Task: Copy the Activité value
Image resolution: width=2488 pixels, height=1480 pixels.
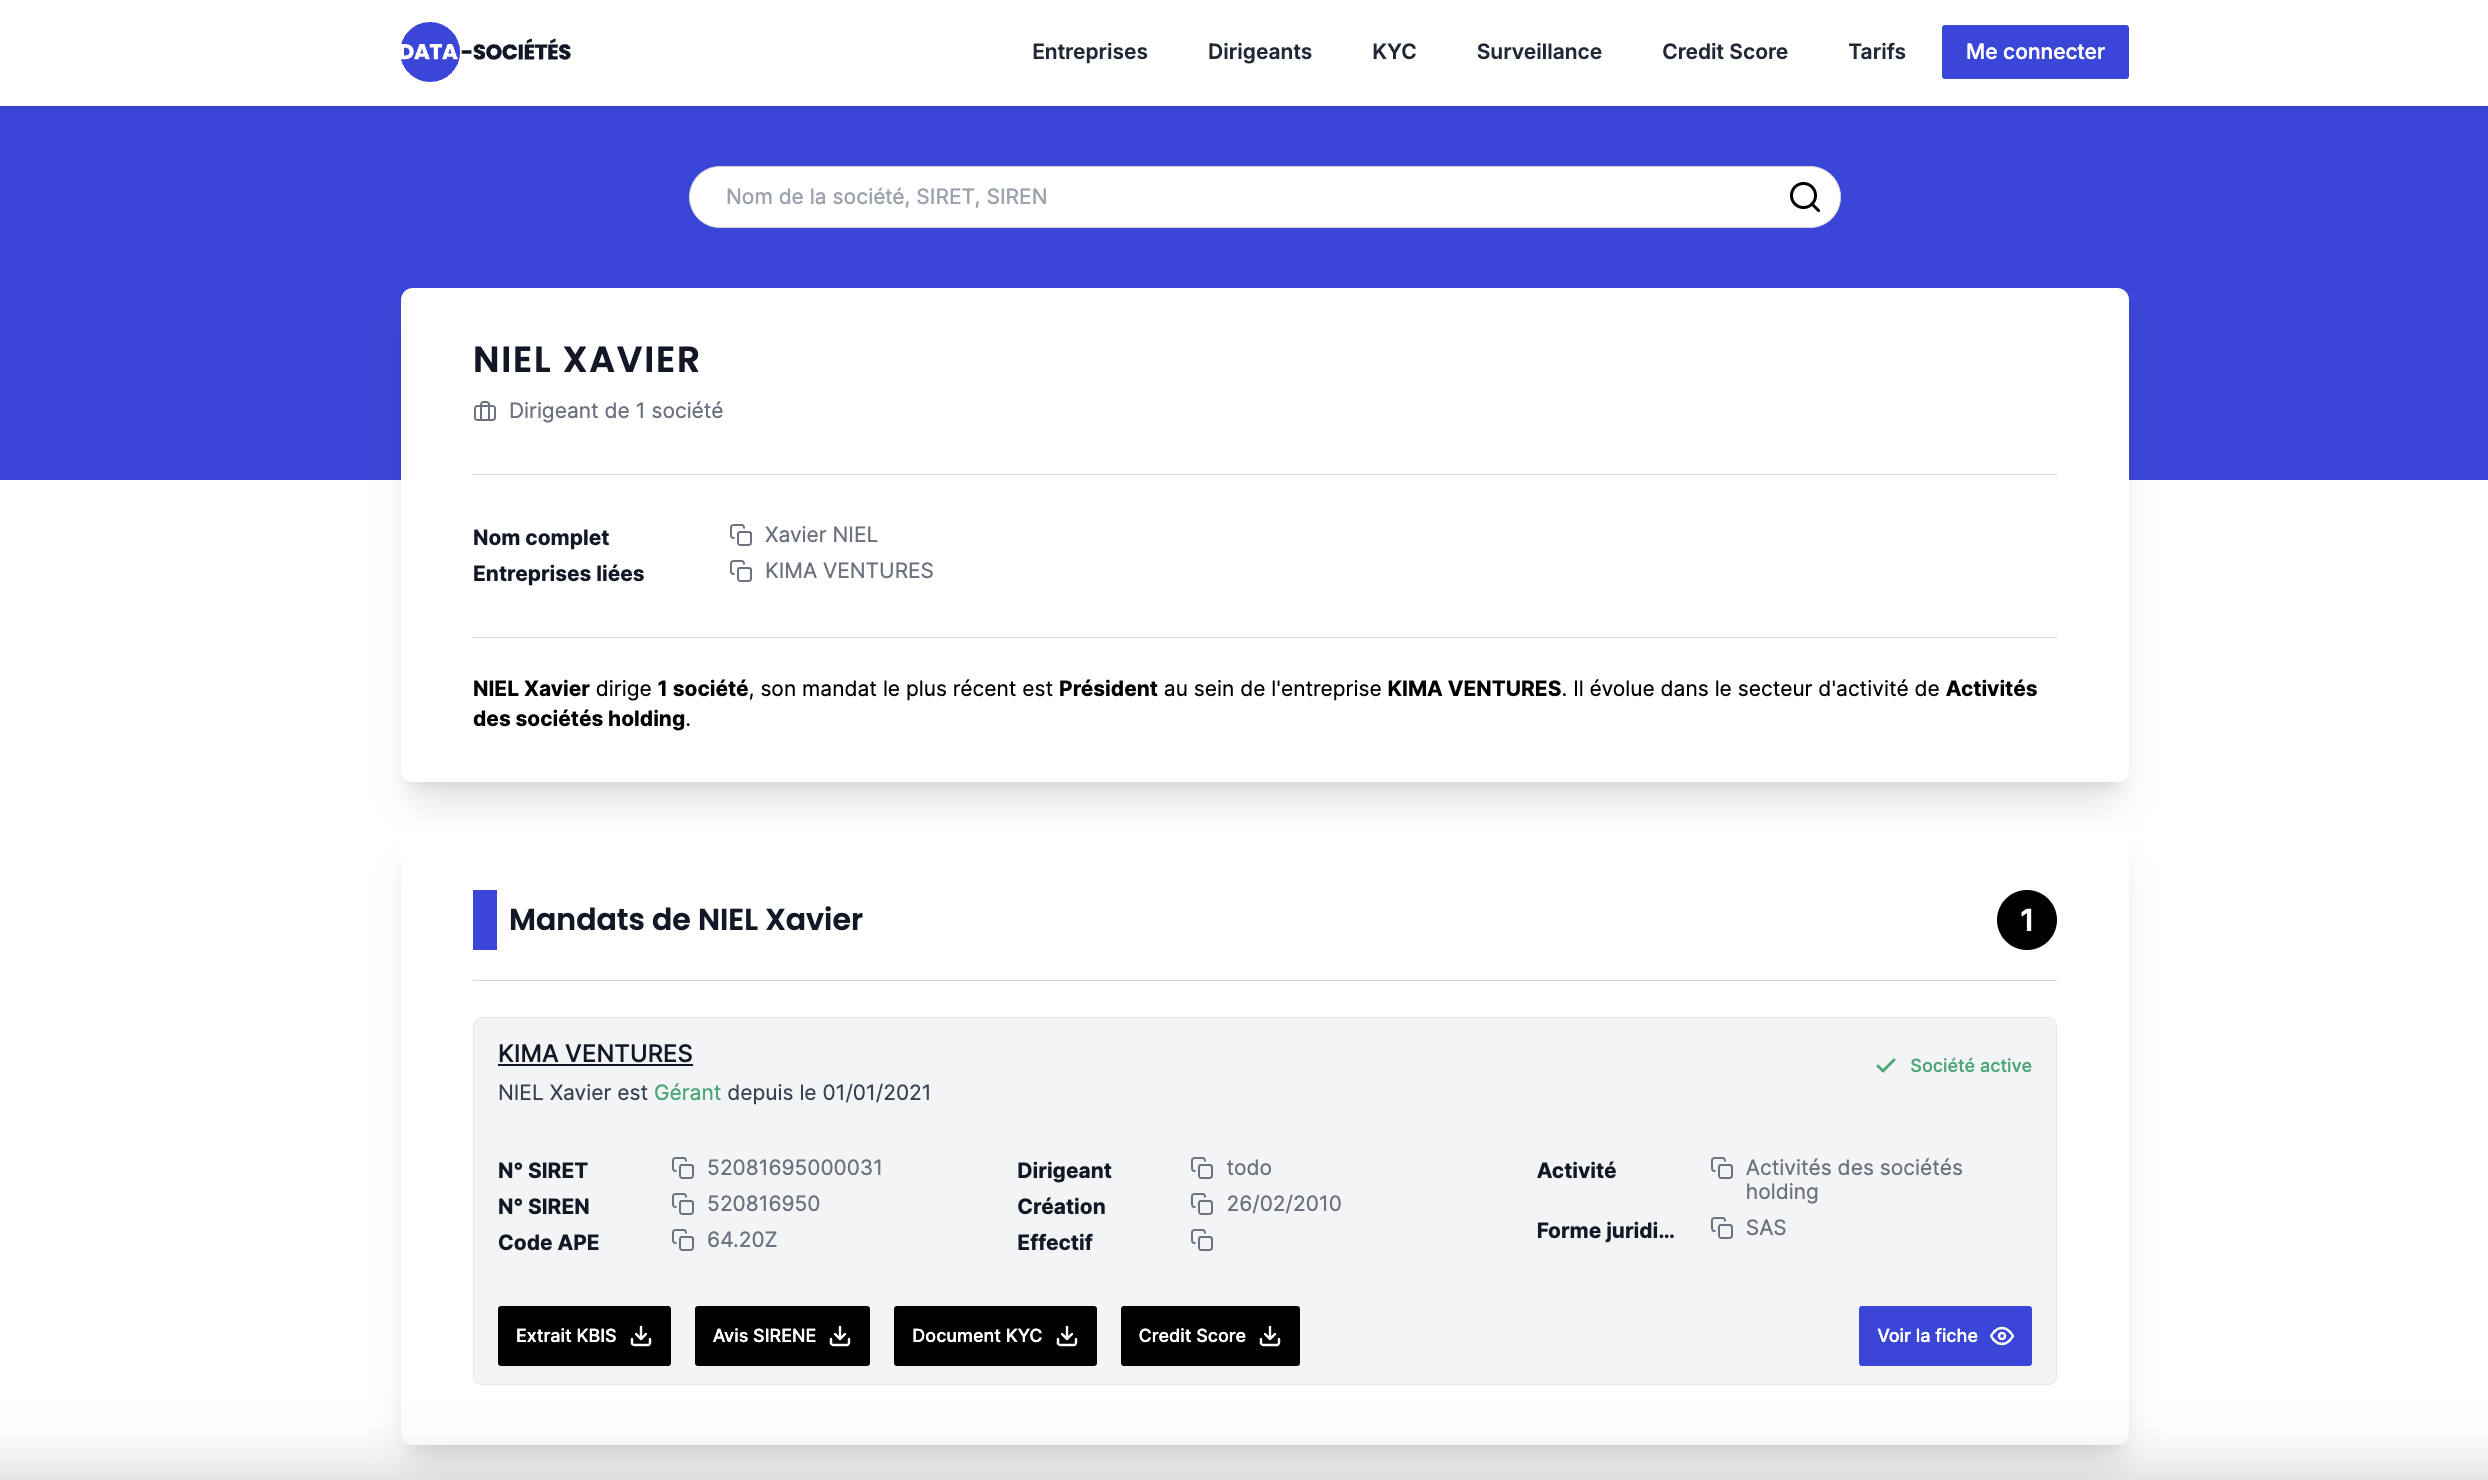Action: [x=1722, y=1168]
